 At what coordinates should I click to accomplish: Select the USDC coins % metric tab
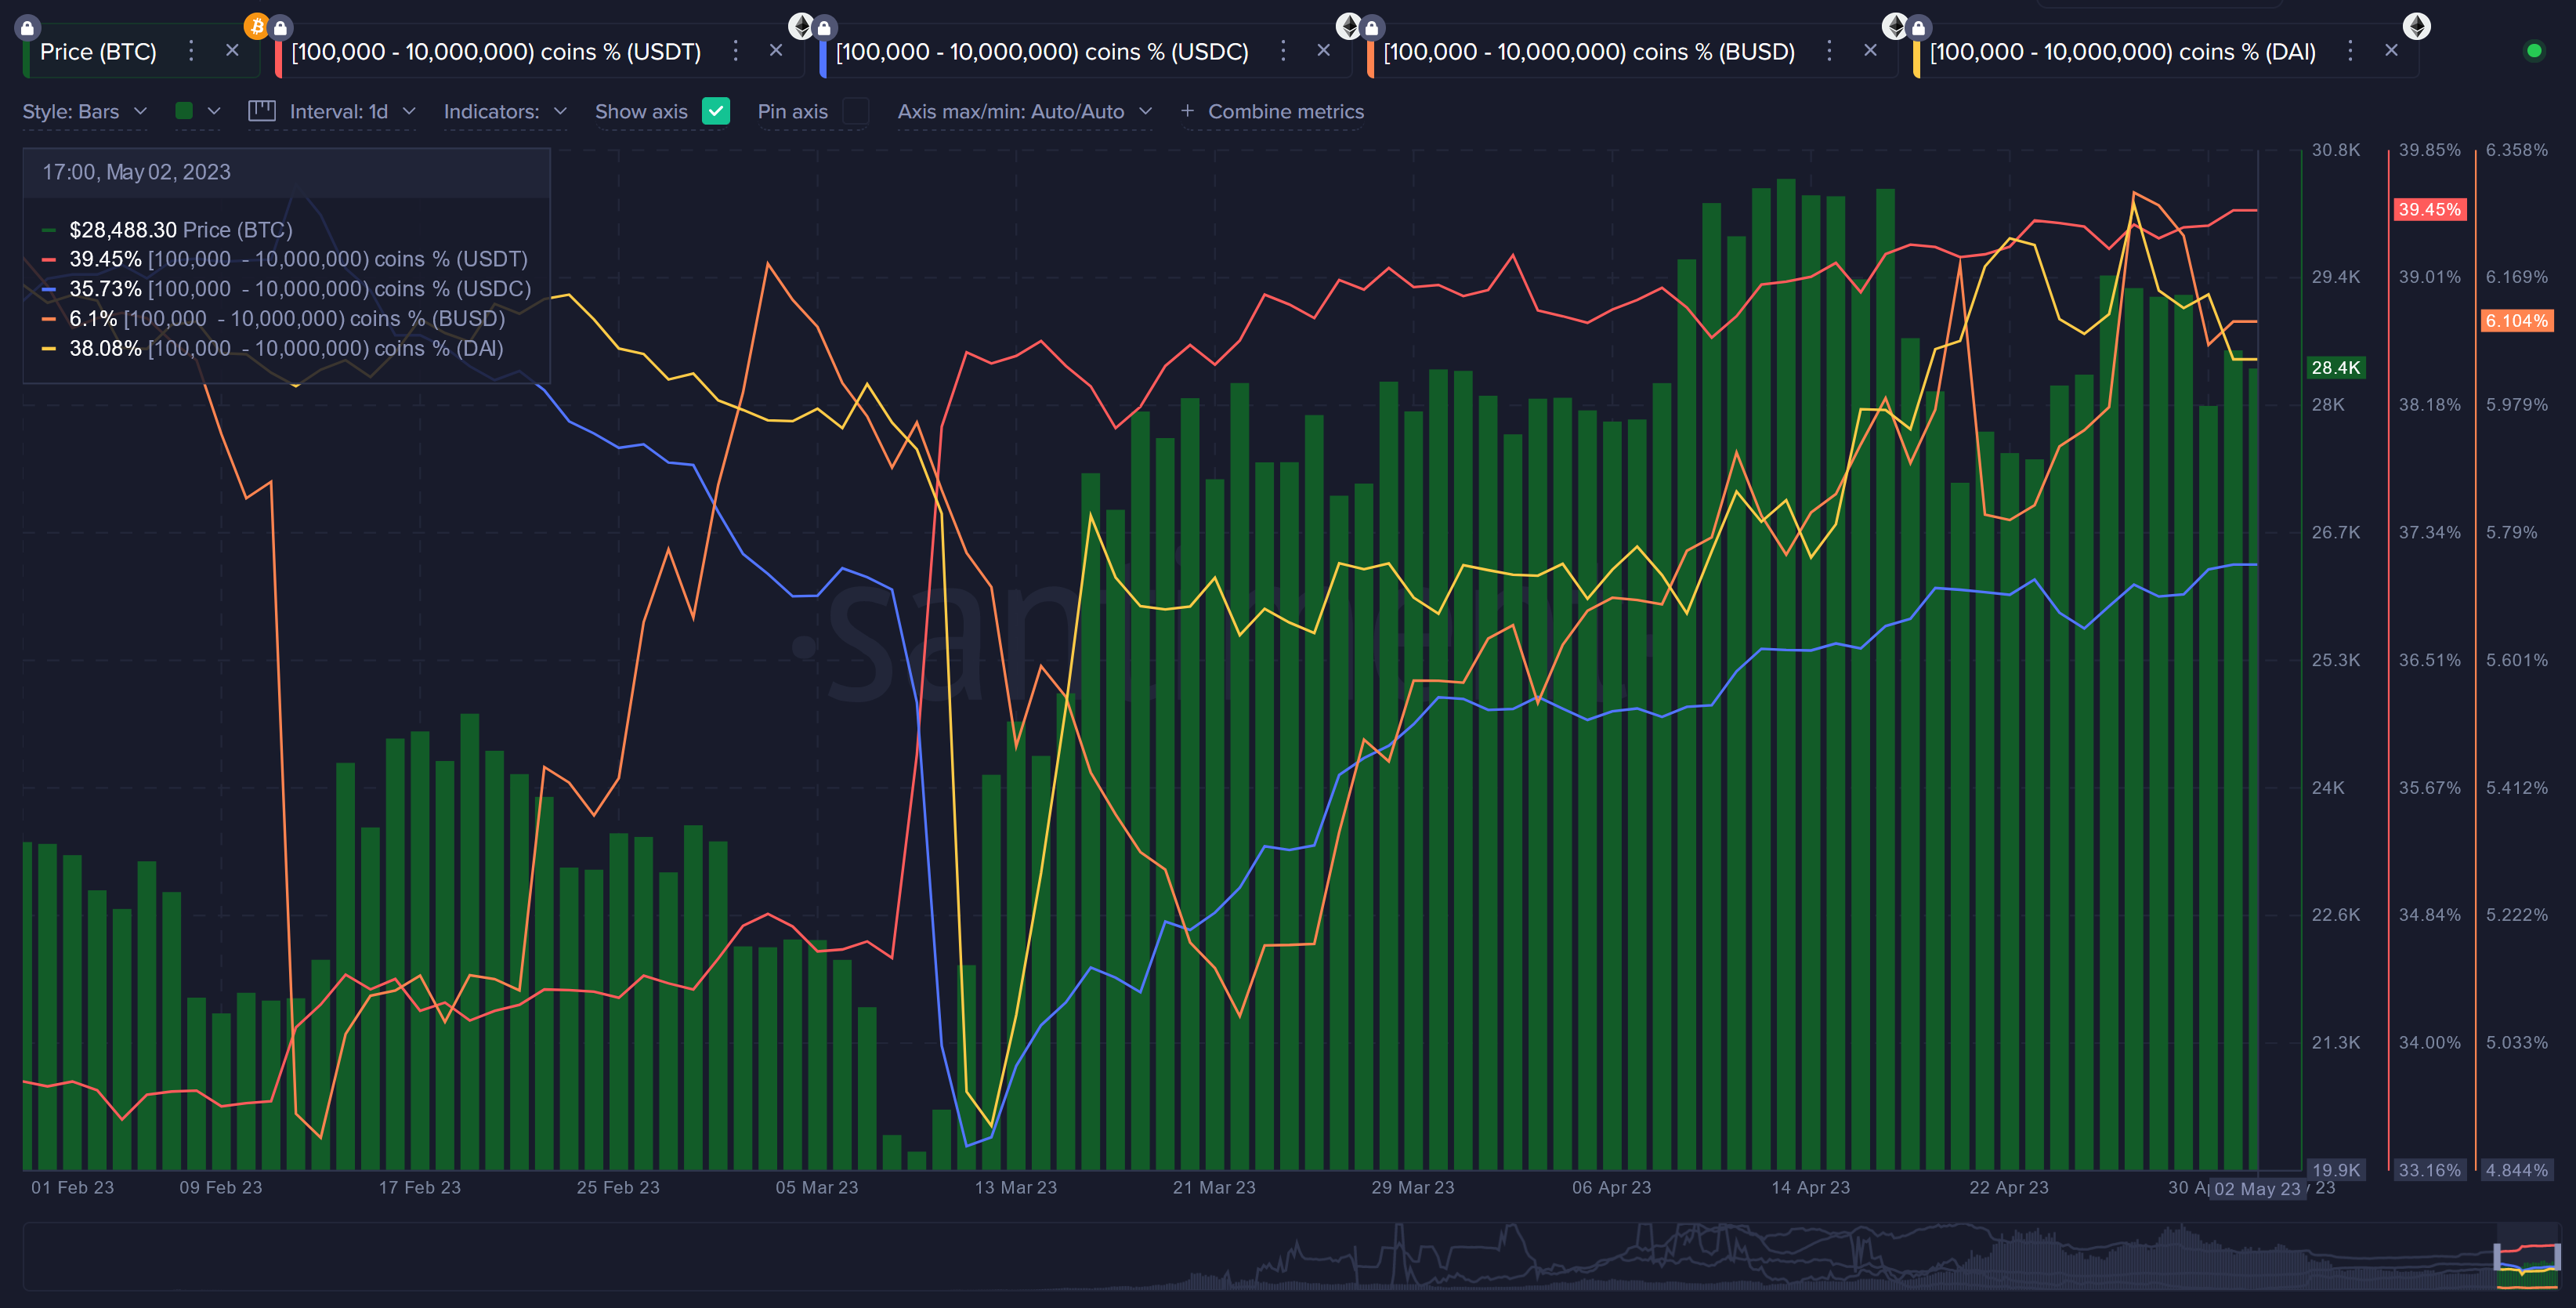(1041, 52)
